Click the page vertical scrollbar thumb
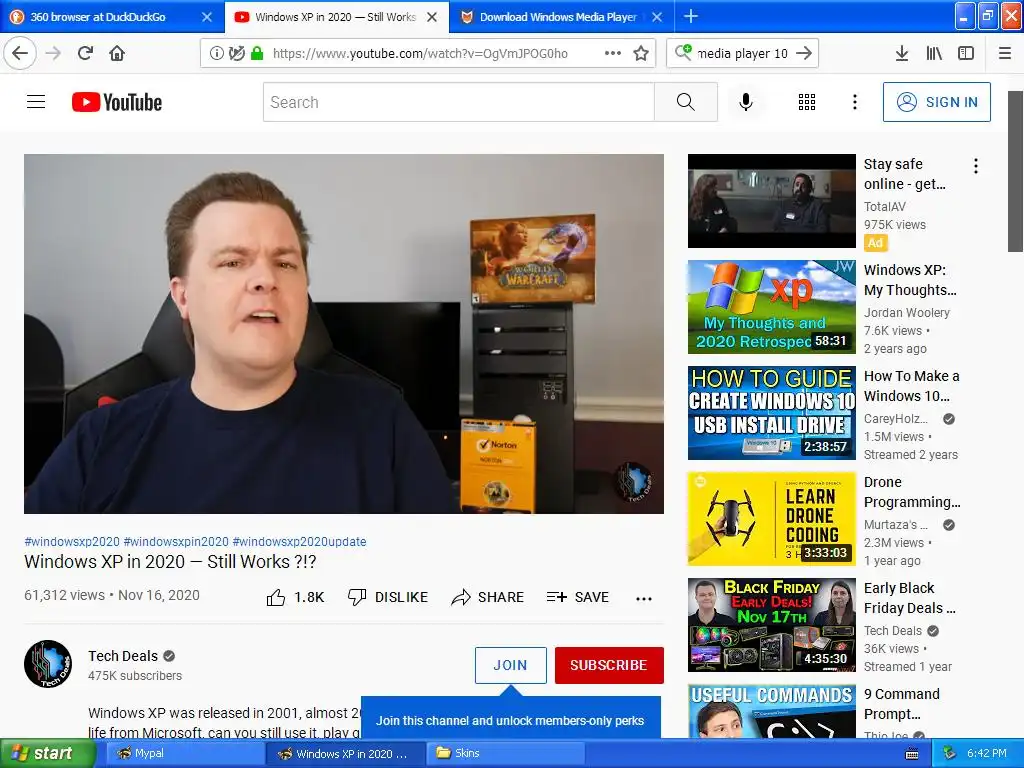Image resolution: width=1024 pixels, height=768 pixels. pyautogui.click(x=1015, y=171)
